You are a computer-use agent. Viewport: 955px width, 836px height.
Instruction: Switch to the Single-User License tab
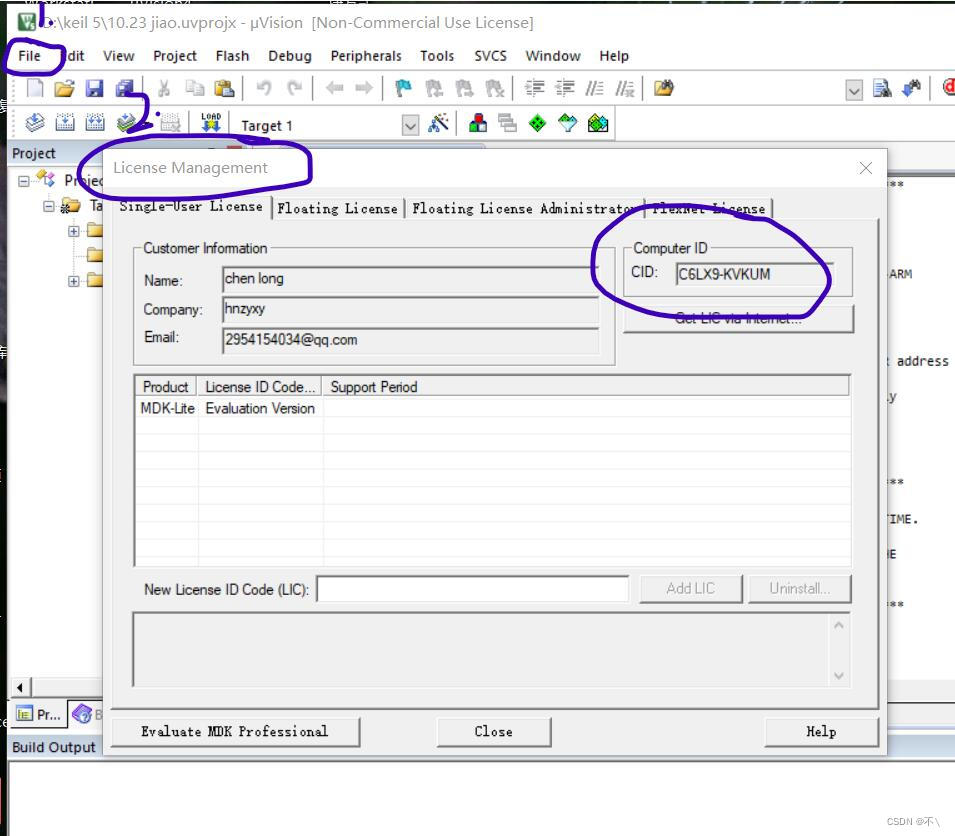pyautogui.click(x=191, y=206)
